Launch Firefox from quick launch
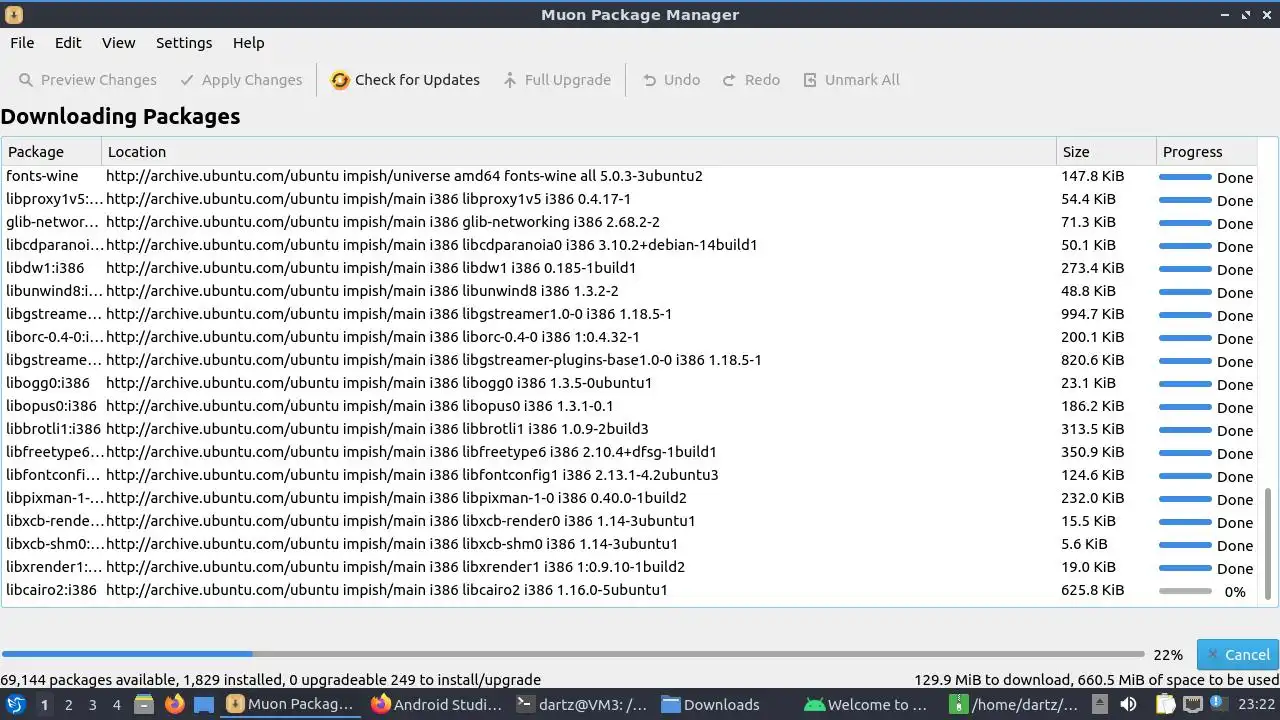The width and height of the screenshot is (1280, 720). point(174,704)
